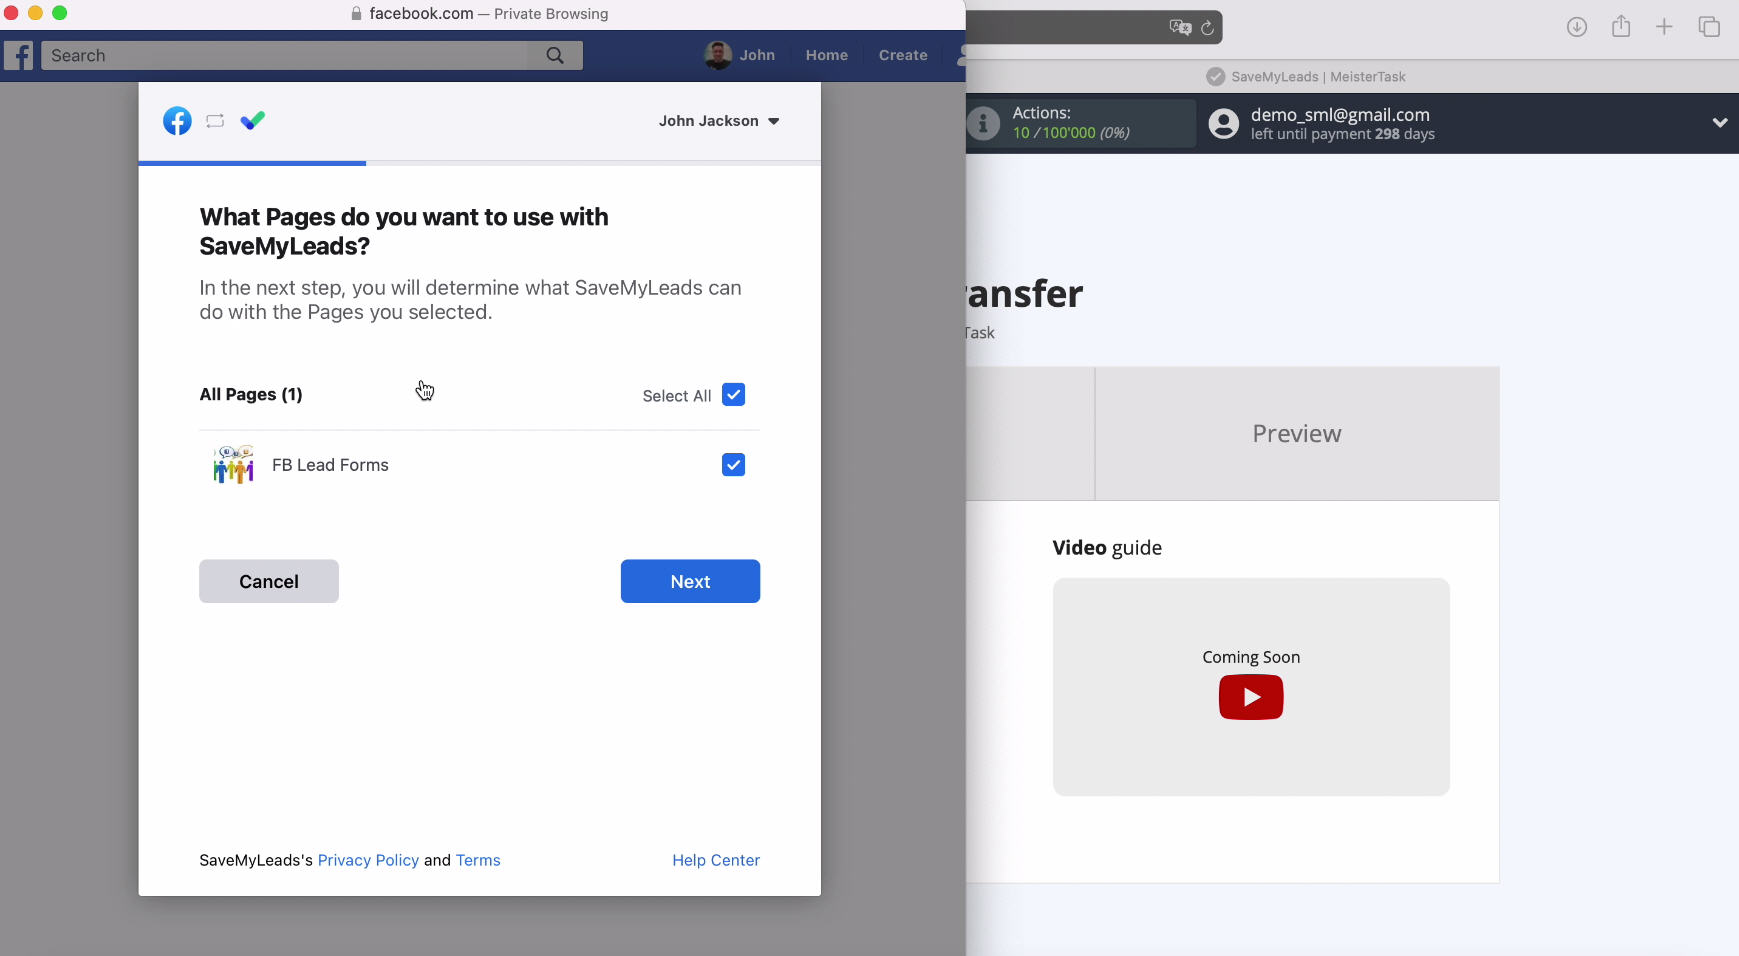This screenshot has width=1739, height=956.
Task: Expand the John Jackson account dropdown
Action: tap(719, 121)
